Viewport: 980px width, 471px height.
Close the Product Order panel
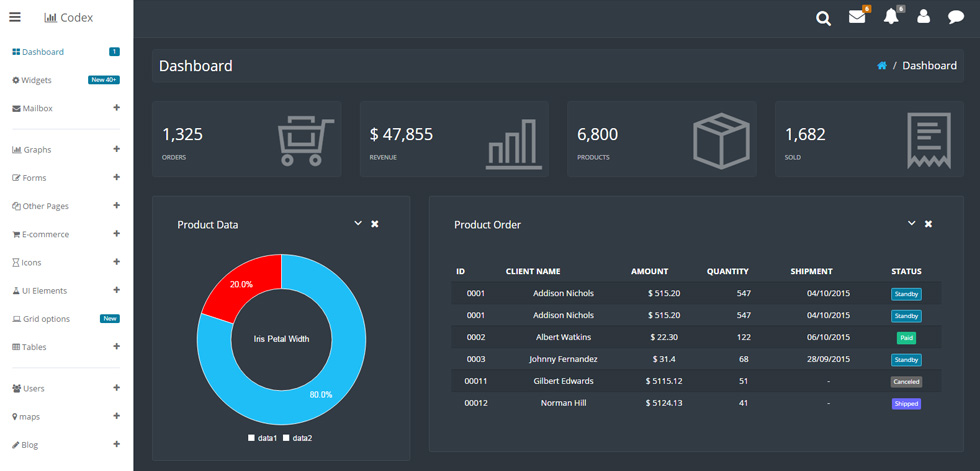tap(928, 224)
